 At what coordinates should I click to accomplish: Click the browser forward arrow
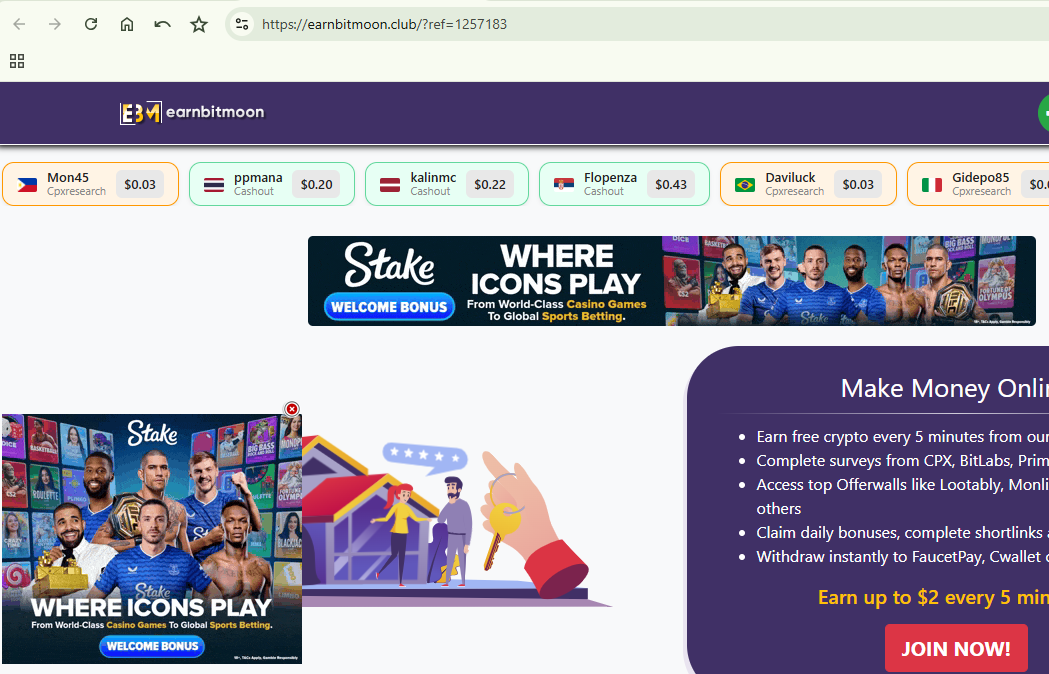[55, 24]
